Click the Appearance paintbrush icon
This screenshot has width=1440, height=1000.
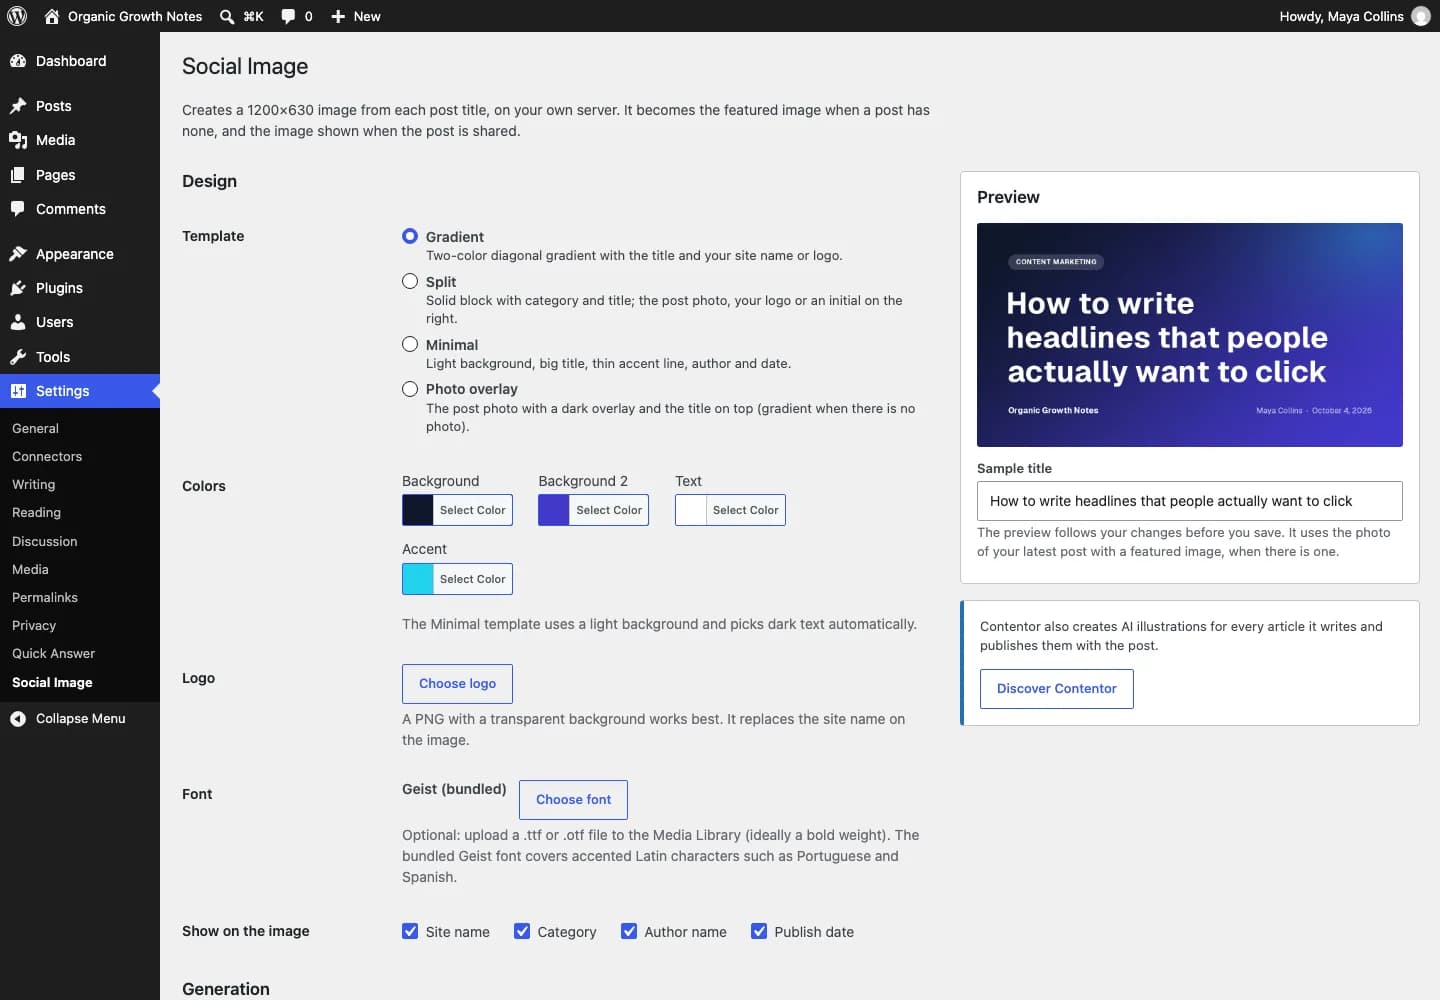18,254
